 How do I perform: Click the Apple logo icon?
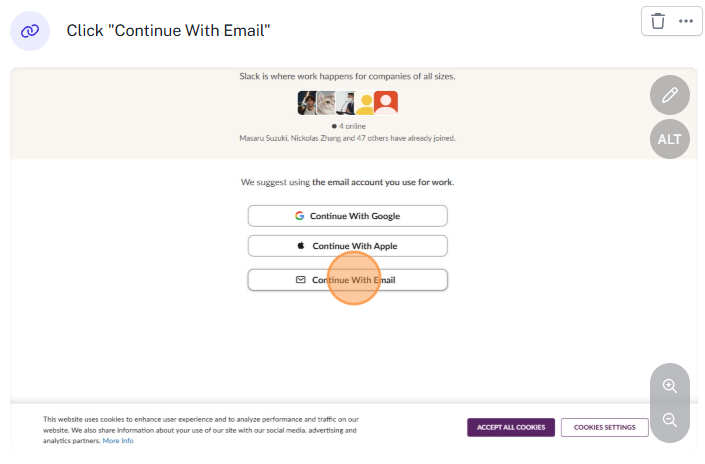pyautogui.click(x=300, y=246)
